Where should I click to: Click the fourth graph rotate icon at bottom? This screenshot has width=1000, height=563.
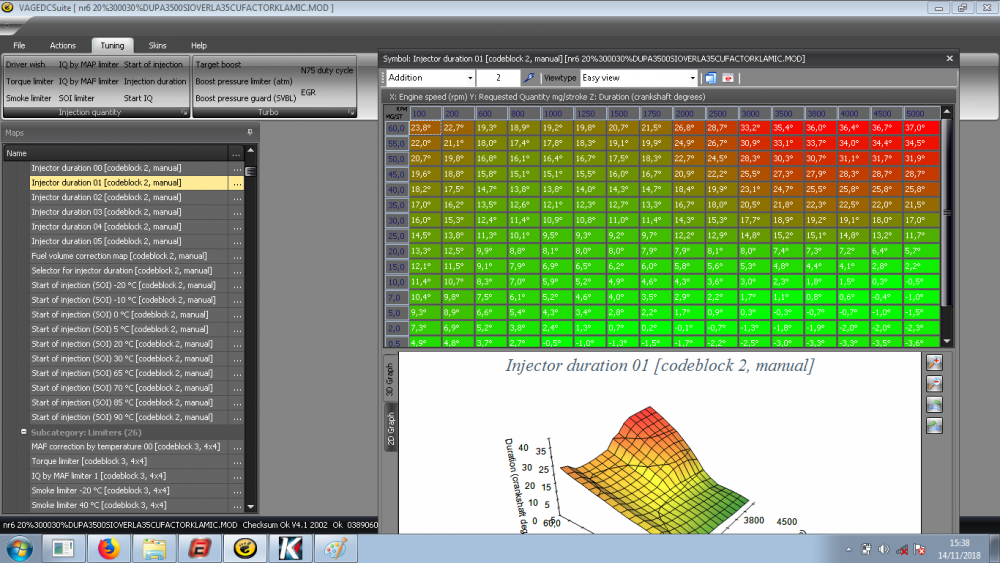934,426
